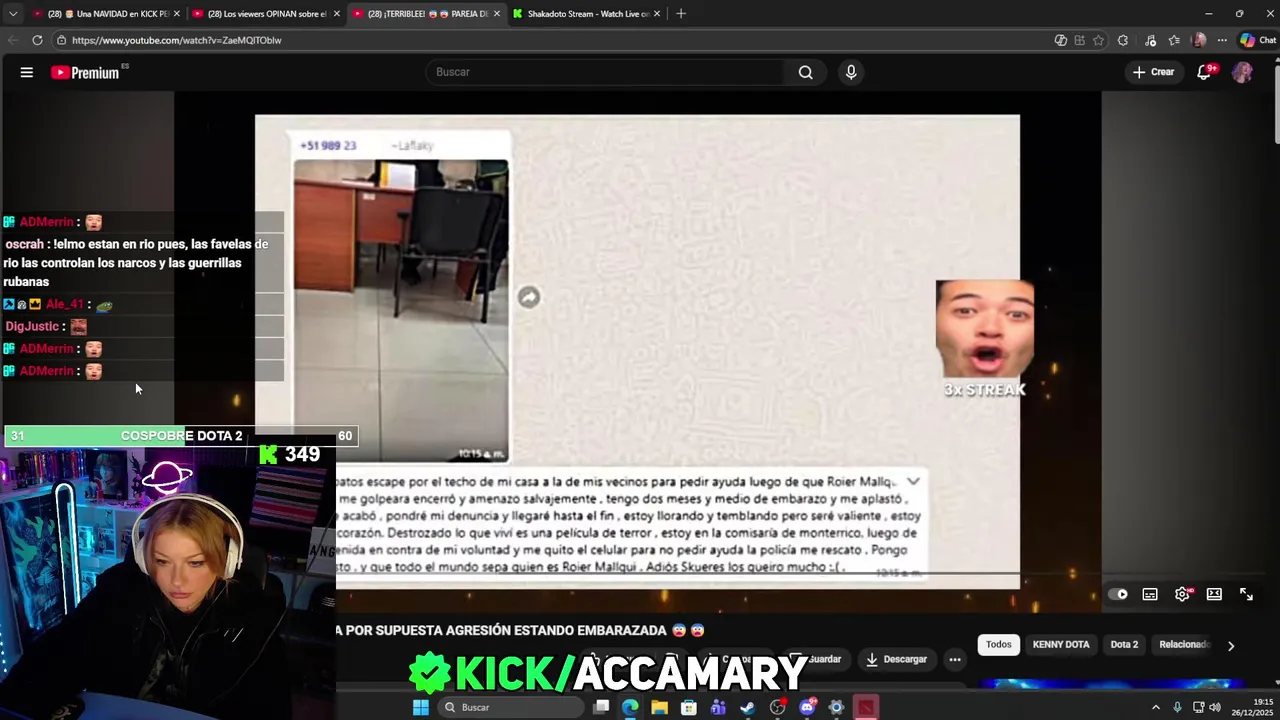Open Microsoft Teams from the taskbar
The width and height of the screenshot is (1280, 720).
click(718, 707)
